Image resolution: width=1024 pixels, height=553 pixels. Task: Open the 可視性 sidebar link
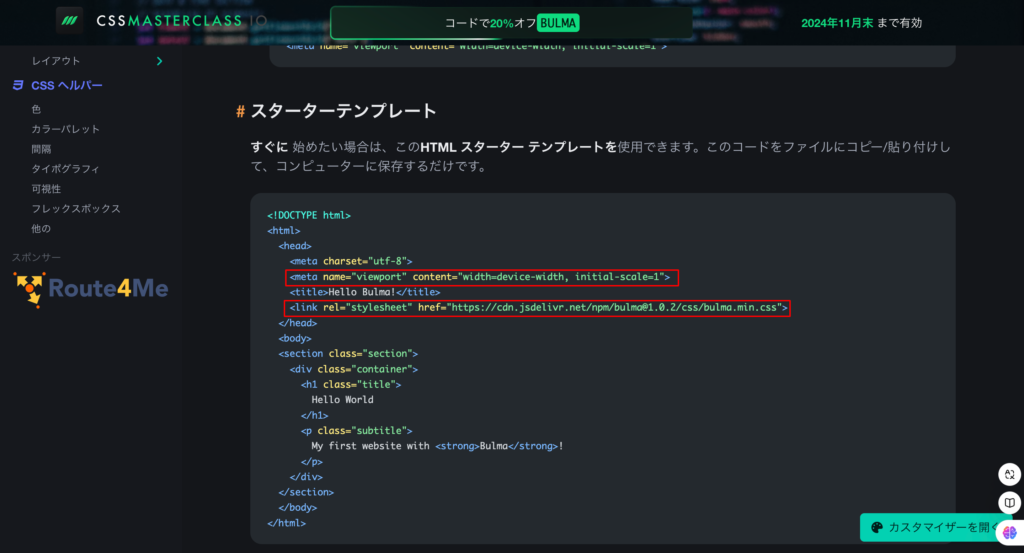(46, 189)
